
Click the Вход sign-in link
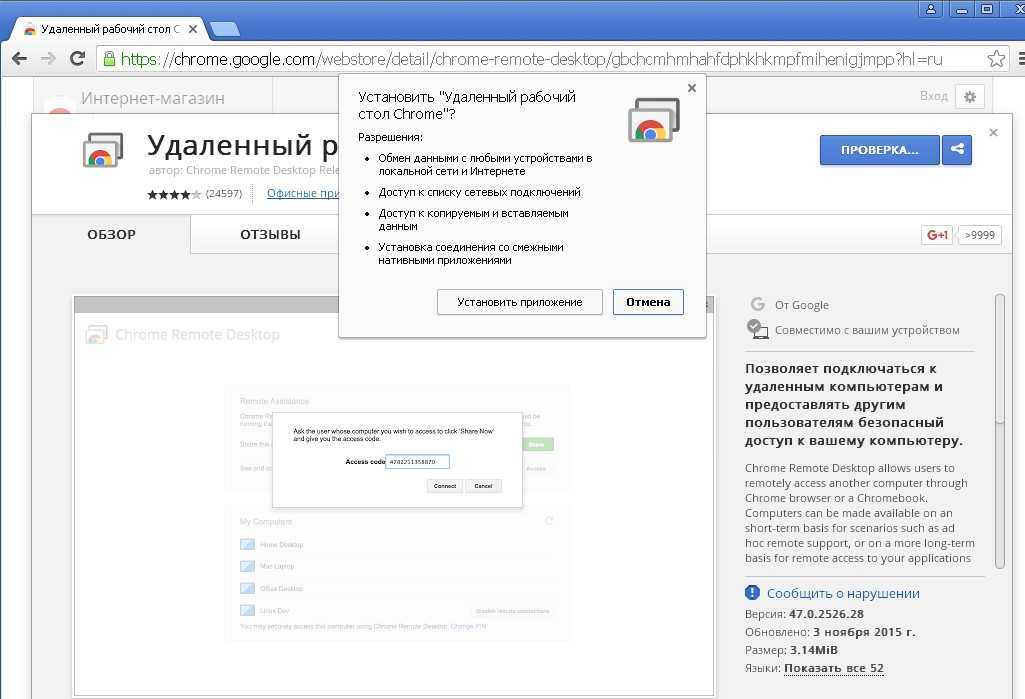point(933,96)
